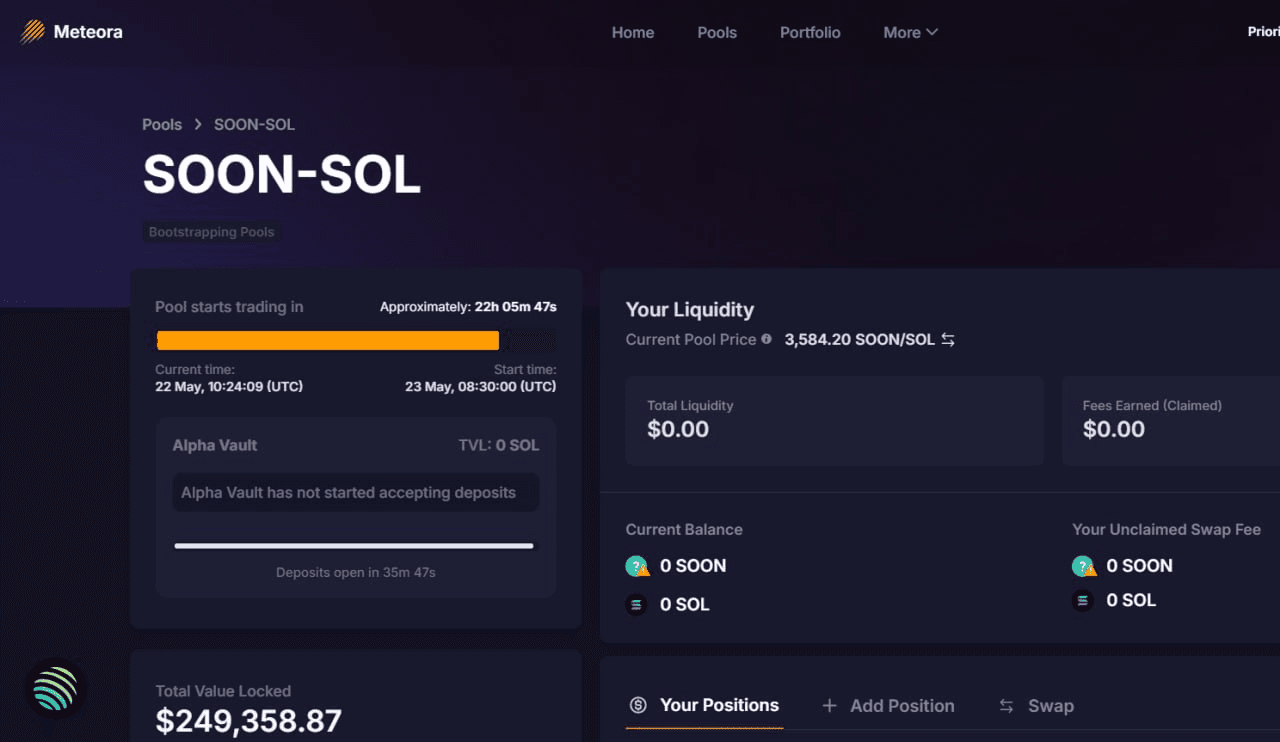Open the Add Position tab
This screenshot has height=742, width=1280.
point(888,706)
